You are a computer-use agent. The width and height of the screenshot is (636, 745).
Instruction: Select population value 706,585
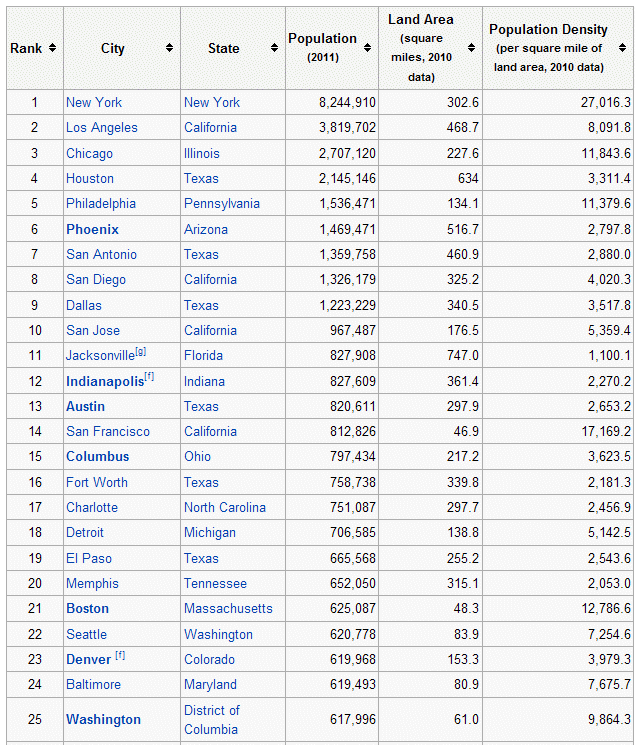(353, 533)
